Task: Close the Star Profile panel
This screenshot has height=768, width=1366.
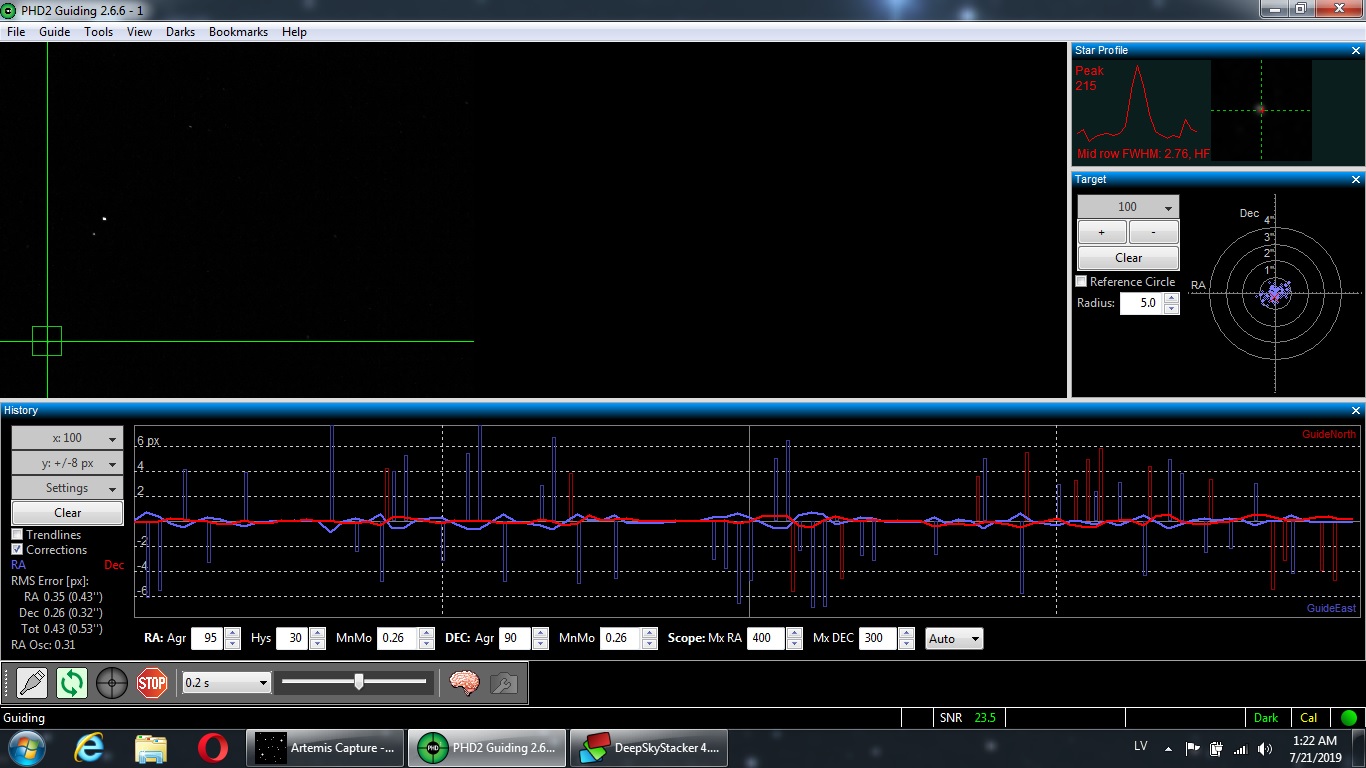Action: point(1356,50)
